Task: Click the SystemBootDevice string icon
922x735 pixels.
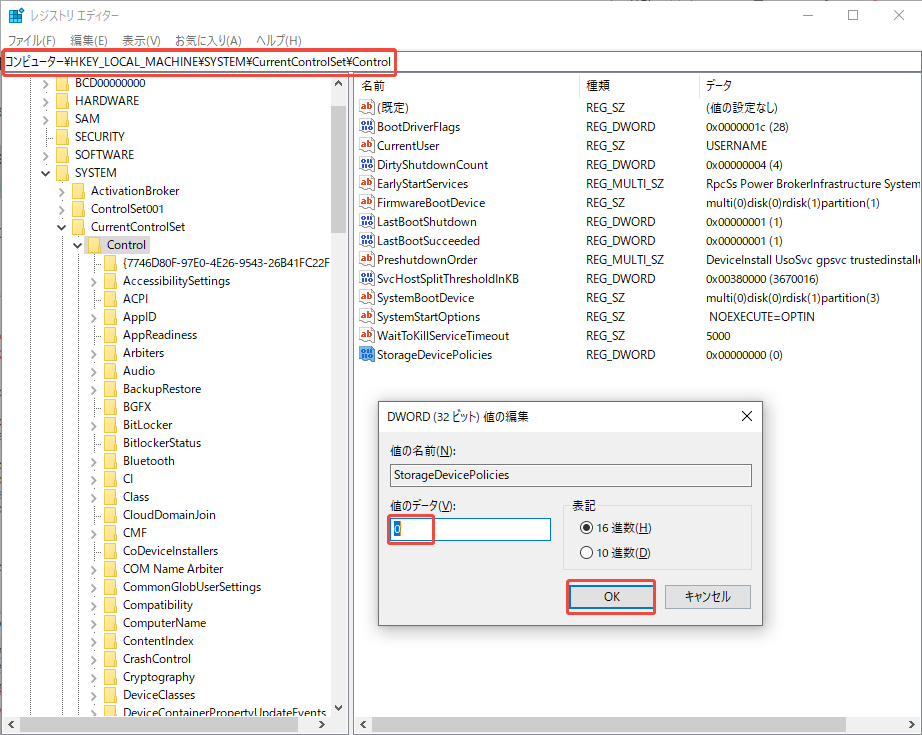Action: (x=367, y=298)
